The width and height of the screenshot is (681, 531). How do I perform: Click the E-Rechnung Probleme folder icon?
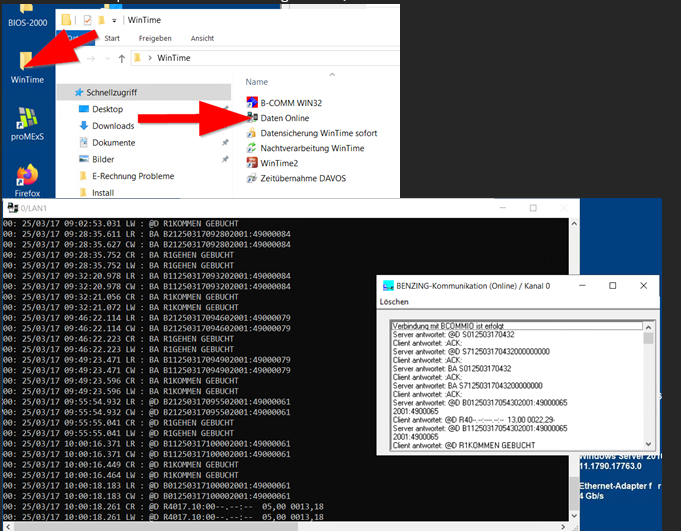[x=83, y=176]
